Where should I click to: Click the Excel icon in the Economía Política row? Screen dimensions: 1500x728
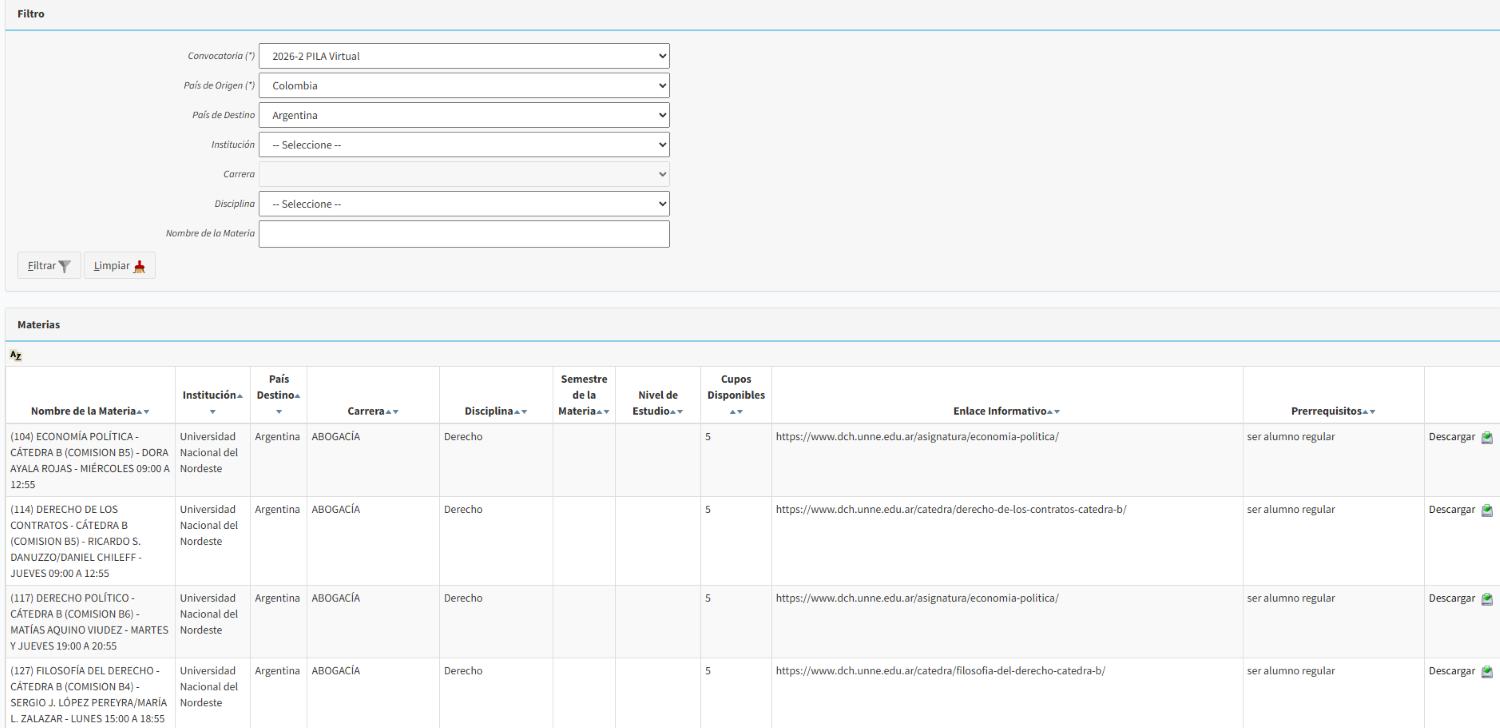coord(1487,438)
